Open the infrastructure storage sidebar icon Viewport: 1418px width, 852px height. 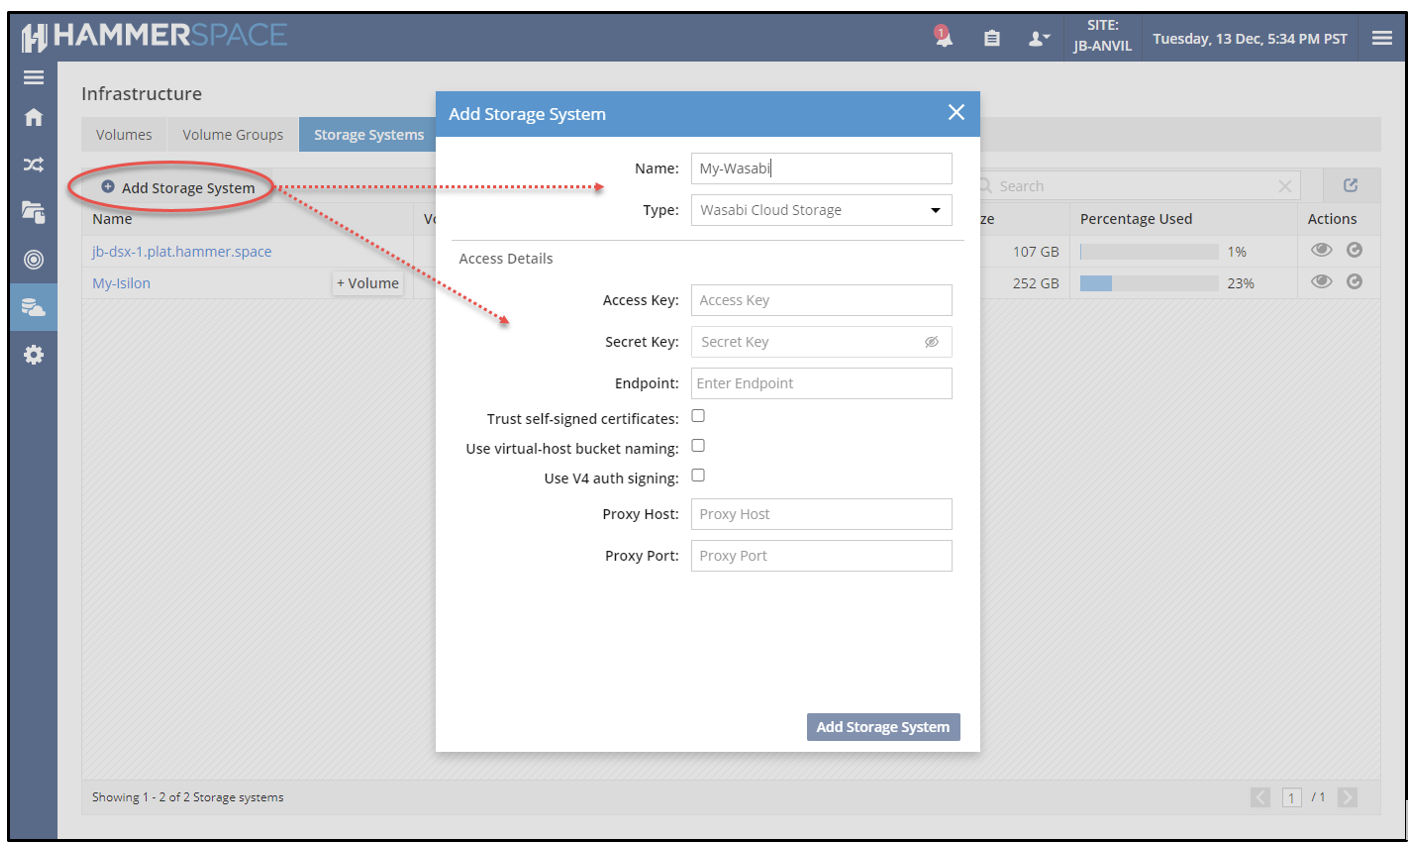(34, 307)
